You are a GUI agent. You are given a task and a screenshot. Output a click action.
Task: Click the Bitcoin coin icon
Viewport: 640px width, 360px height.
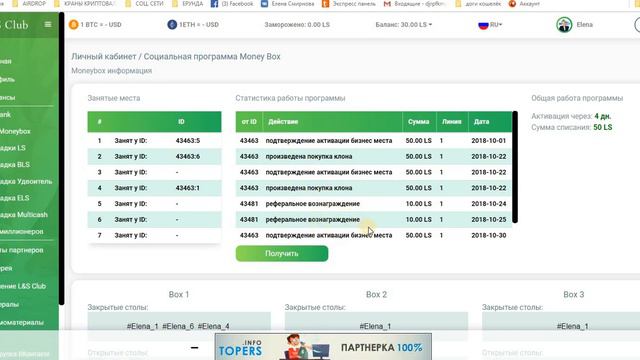(73, 24)
